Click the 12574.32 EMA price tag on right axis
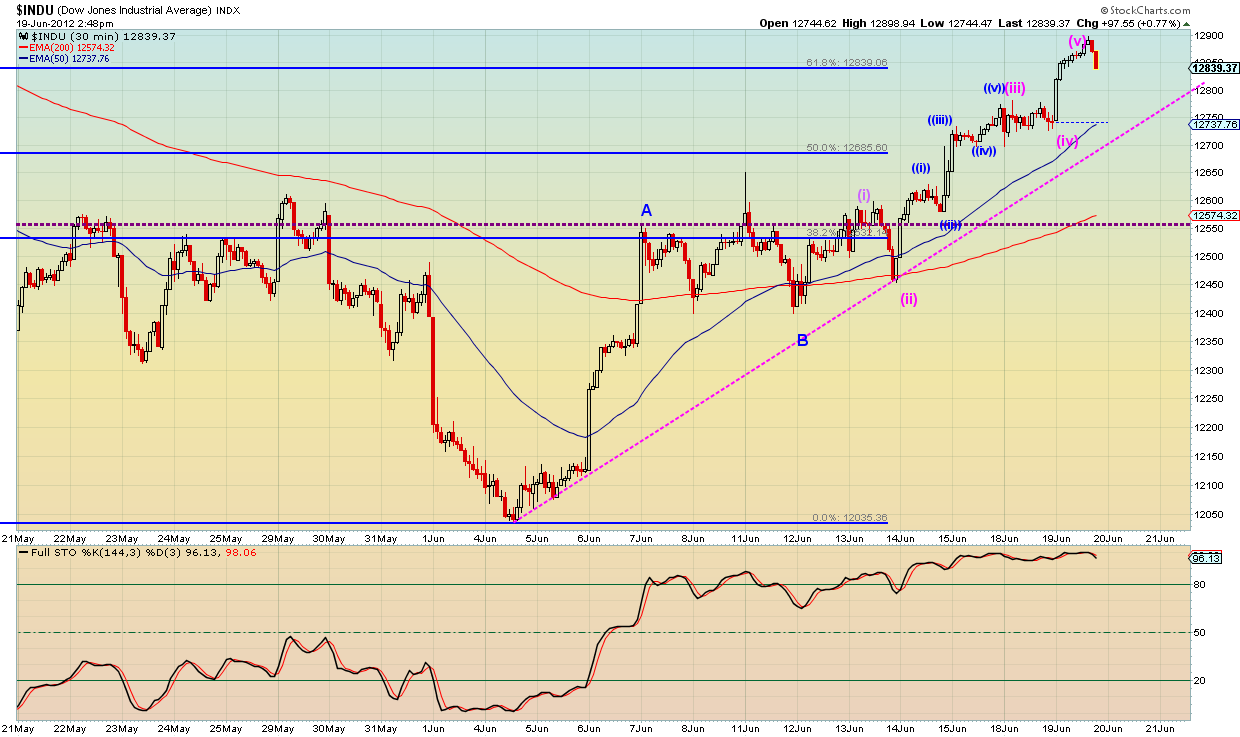Screen dimensions: 1240x737 click(1216, 215)
